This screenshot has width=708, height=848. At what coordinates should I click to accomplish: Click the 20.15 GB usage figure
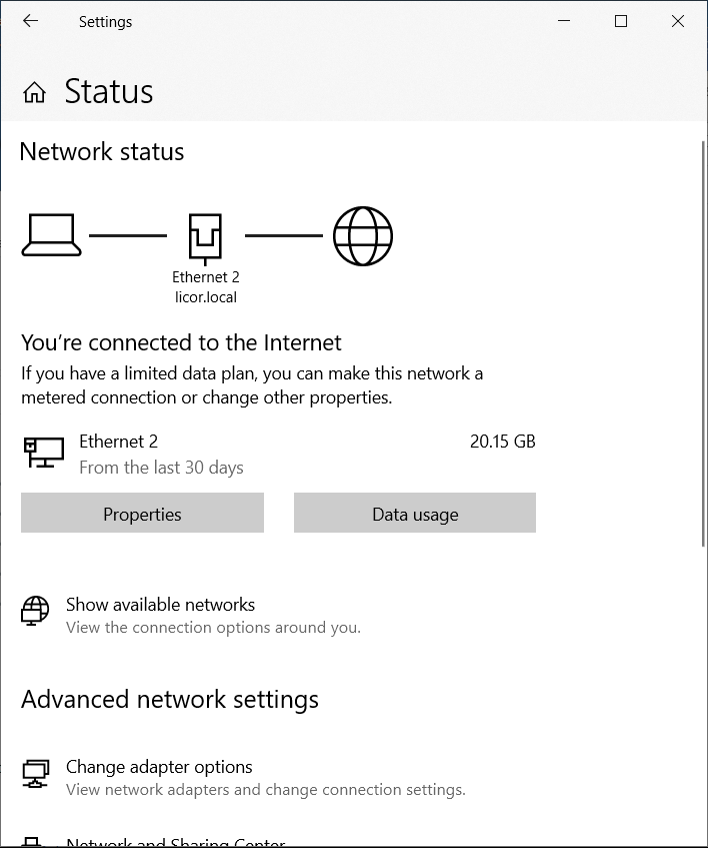(502, 441)
